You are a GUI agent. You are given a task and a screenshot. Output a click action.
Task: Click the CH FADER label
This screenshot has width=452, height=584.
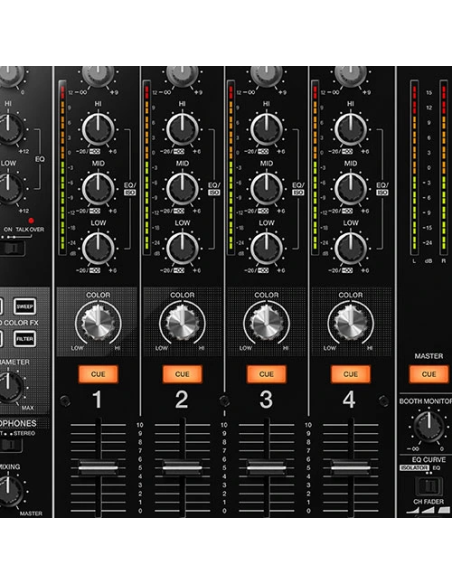(428, 502)
